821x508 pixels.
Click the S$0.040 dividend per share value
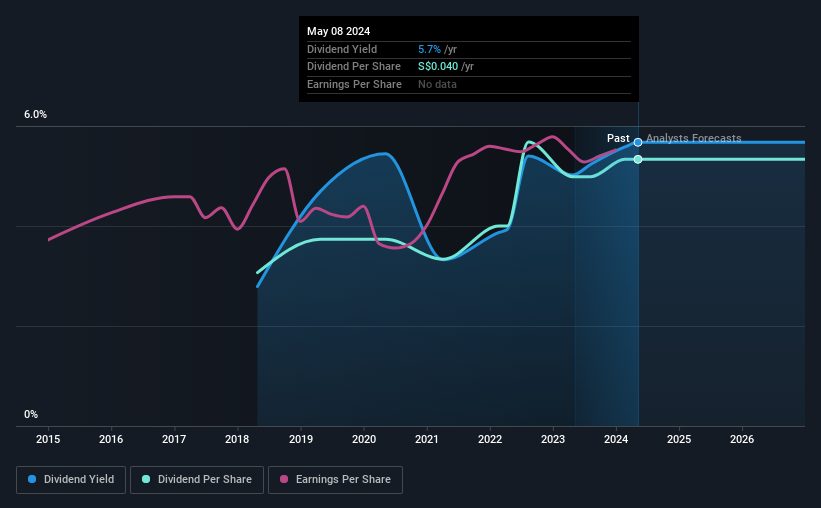click(438, 67)
